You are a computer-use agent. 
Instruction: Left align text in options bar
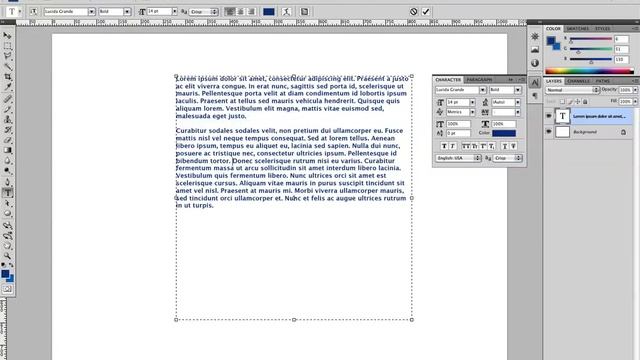(230, 12)
